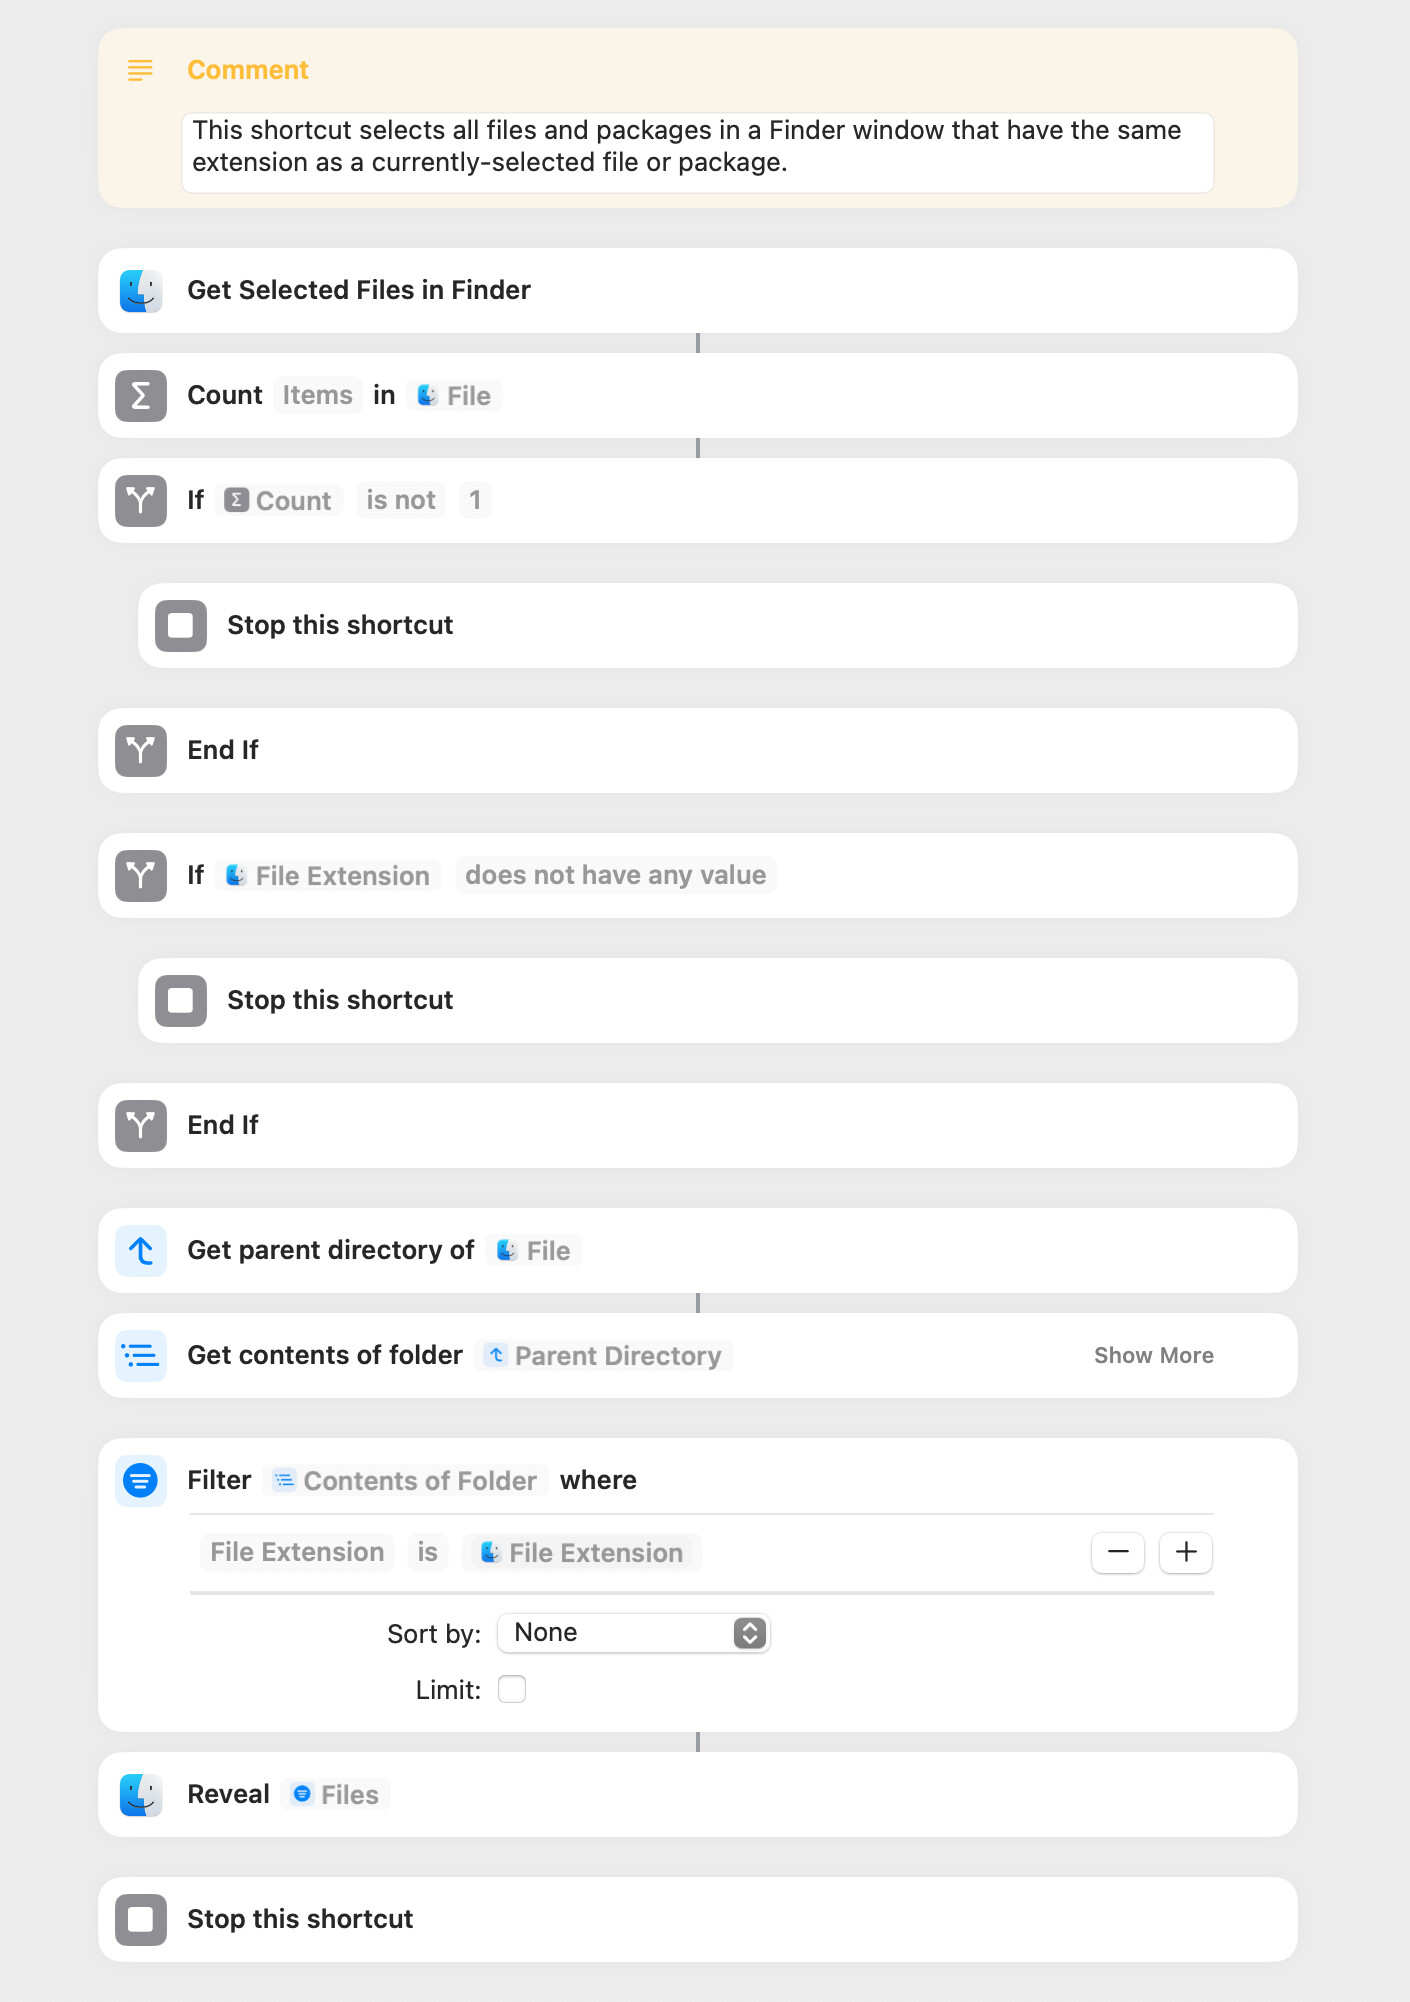Toggle the Limit checkbox in Filter
This screenshot has height=2002, width=1410.
coord(512,1689)
